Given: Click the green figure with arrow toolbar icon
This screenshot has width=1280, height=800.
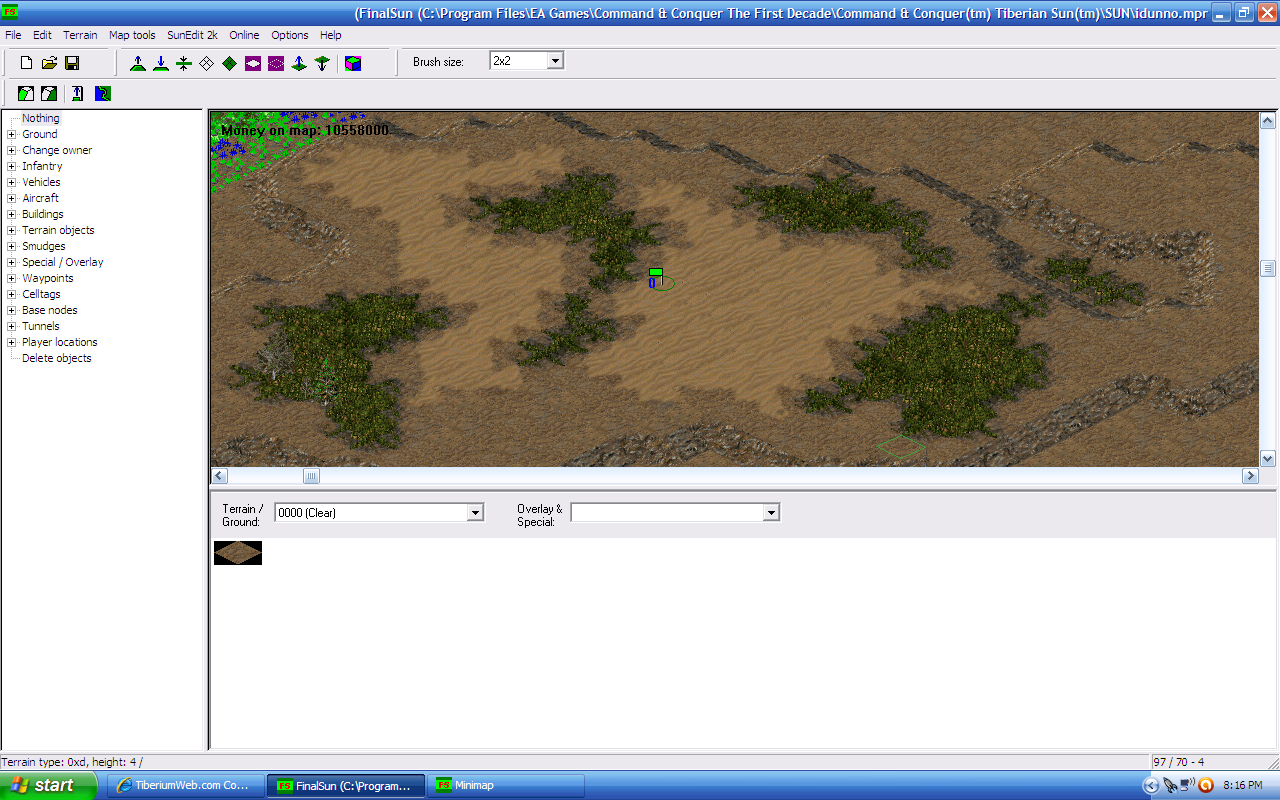Looking at the screenshot, I should tap(78, 94).
